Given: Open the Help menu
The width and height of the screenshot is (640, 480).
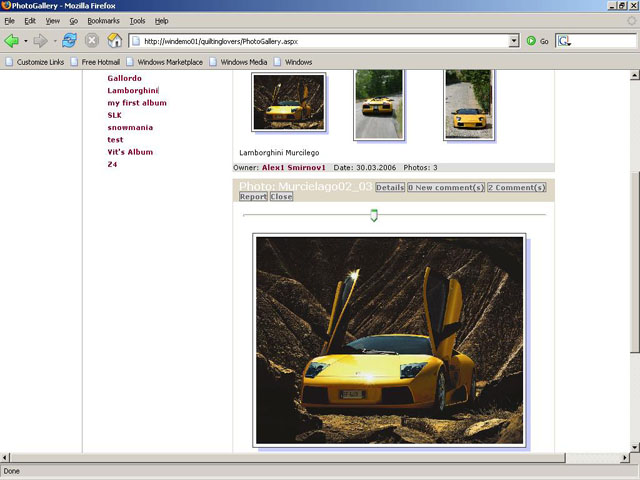Looking at the screenshot, I should (x=161, y=21).
